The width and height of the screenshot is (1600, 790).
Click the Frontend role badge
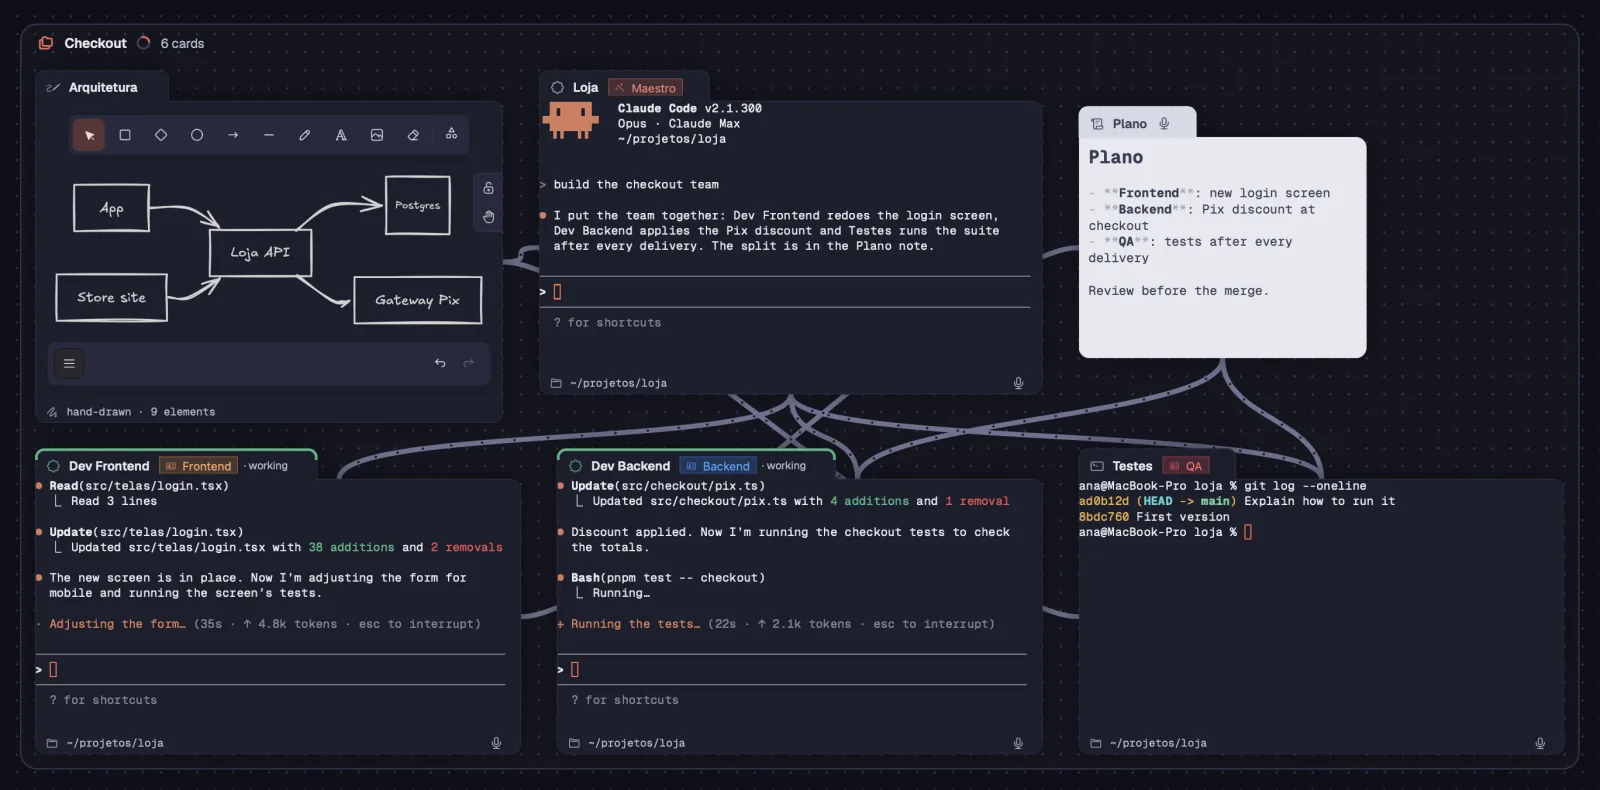click(x=198, y=466)
